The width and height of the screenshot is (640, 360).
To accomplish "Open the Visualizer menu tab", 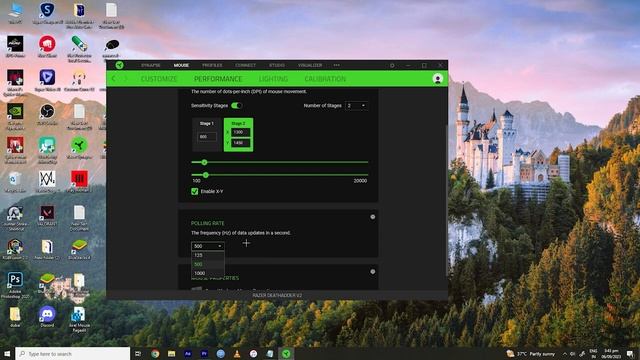I will 310,65.
